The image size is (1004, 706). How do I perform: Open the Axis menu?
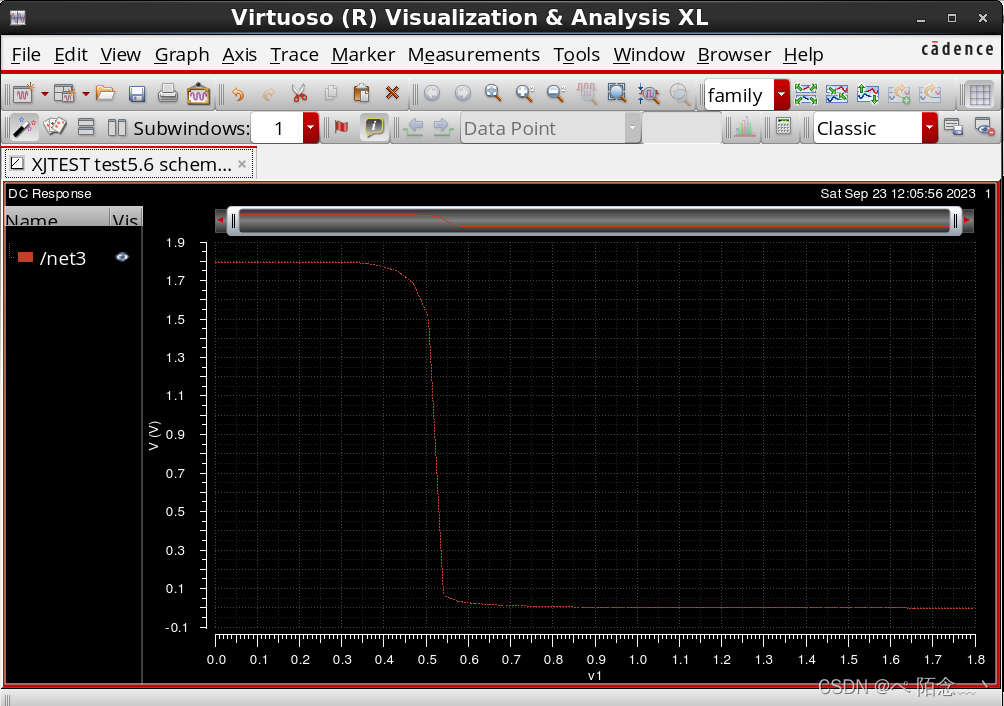pyautogui.click(x=239, y=55)
